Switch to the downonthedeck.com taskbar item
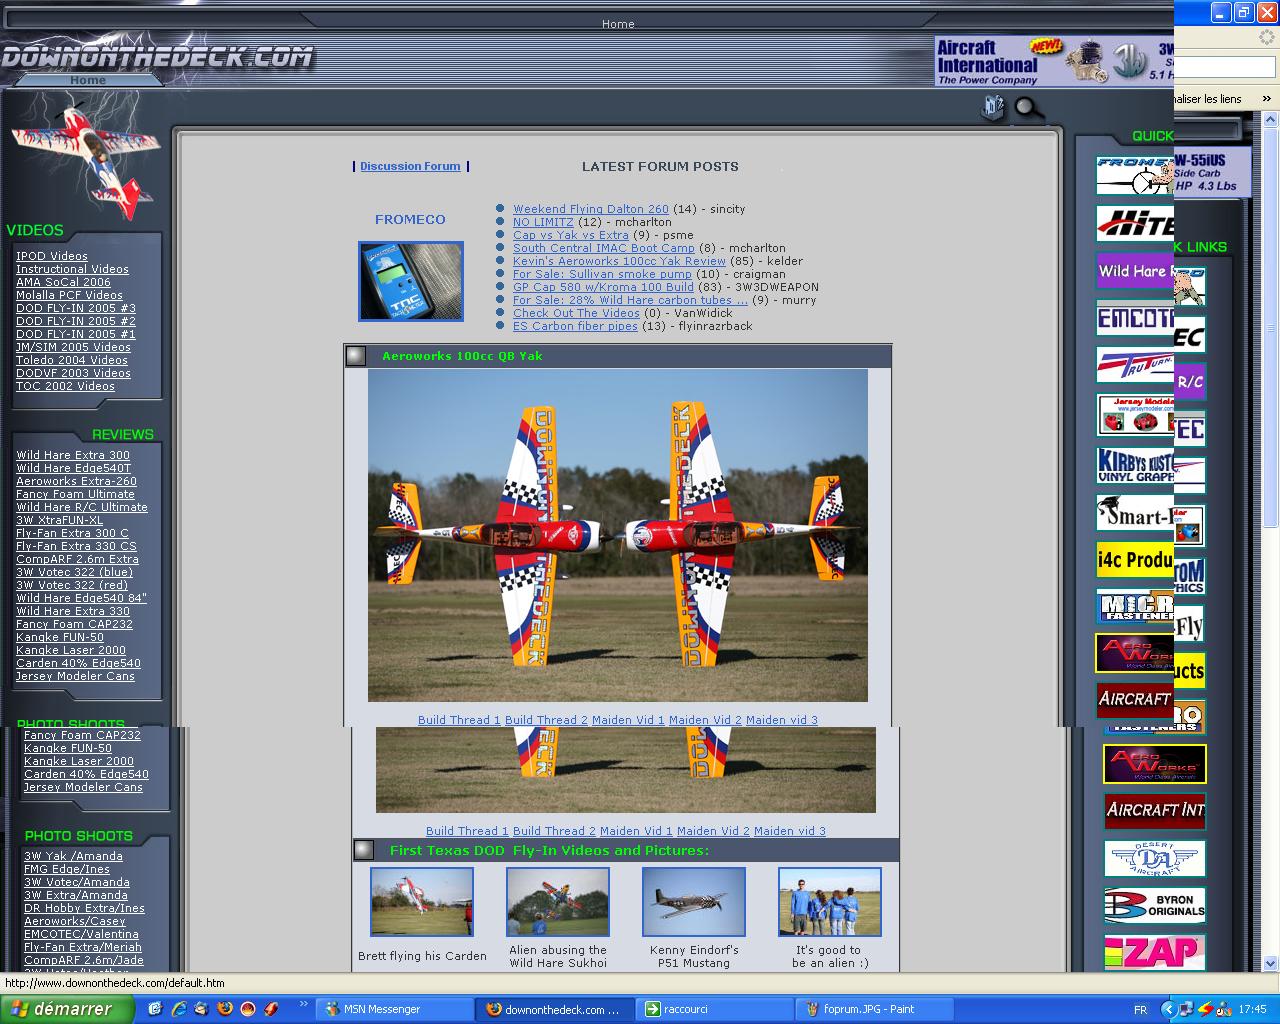The height and width of the screenshot is (1024, 1280). coord(555,1009)
